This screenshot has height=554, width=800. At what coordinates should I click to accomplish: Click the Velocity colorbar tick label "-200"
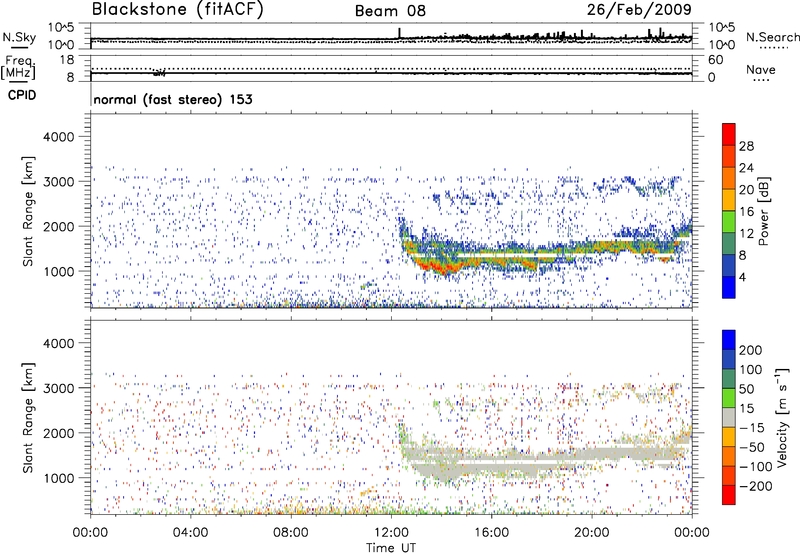click(x=755, y=486)
